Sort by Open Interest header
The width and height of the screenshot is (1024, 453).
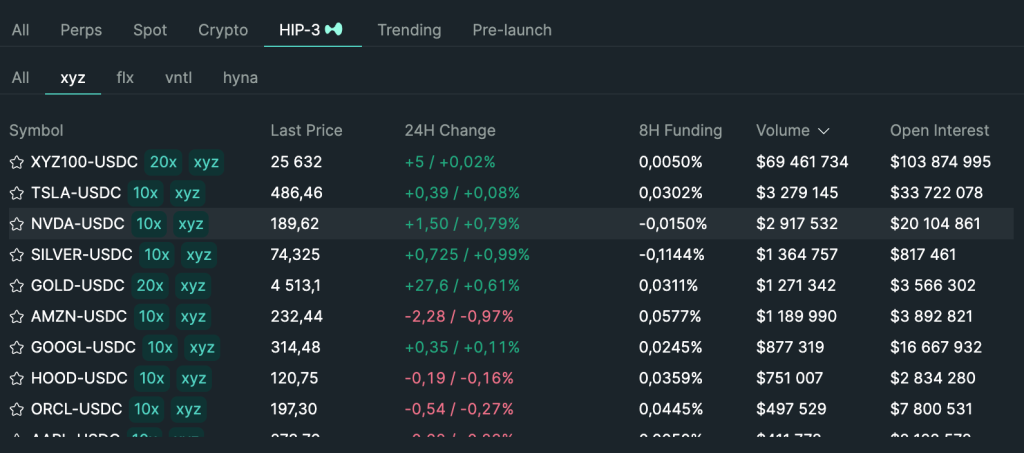(x=939, y=131)
